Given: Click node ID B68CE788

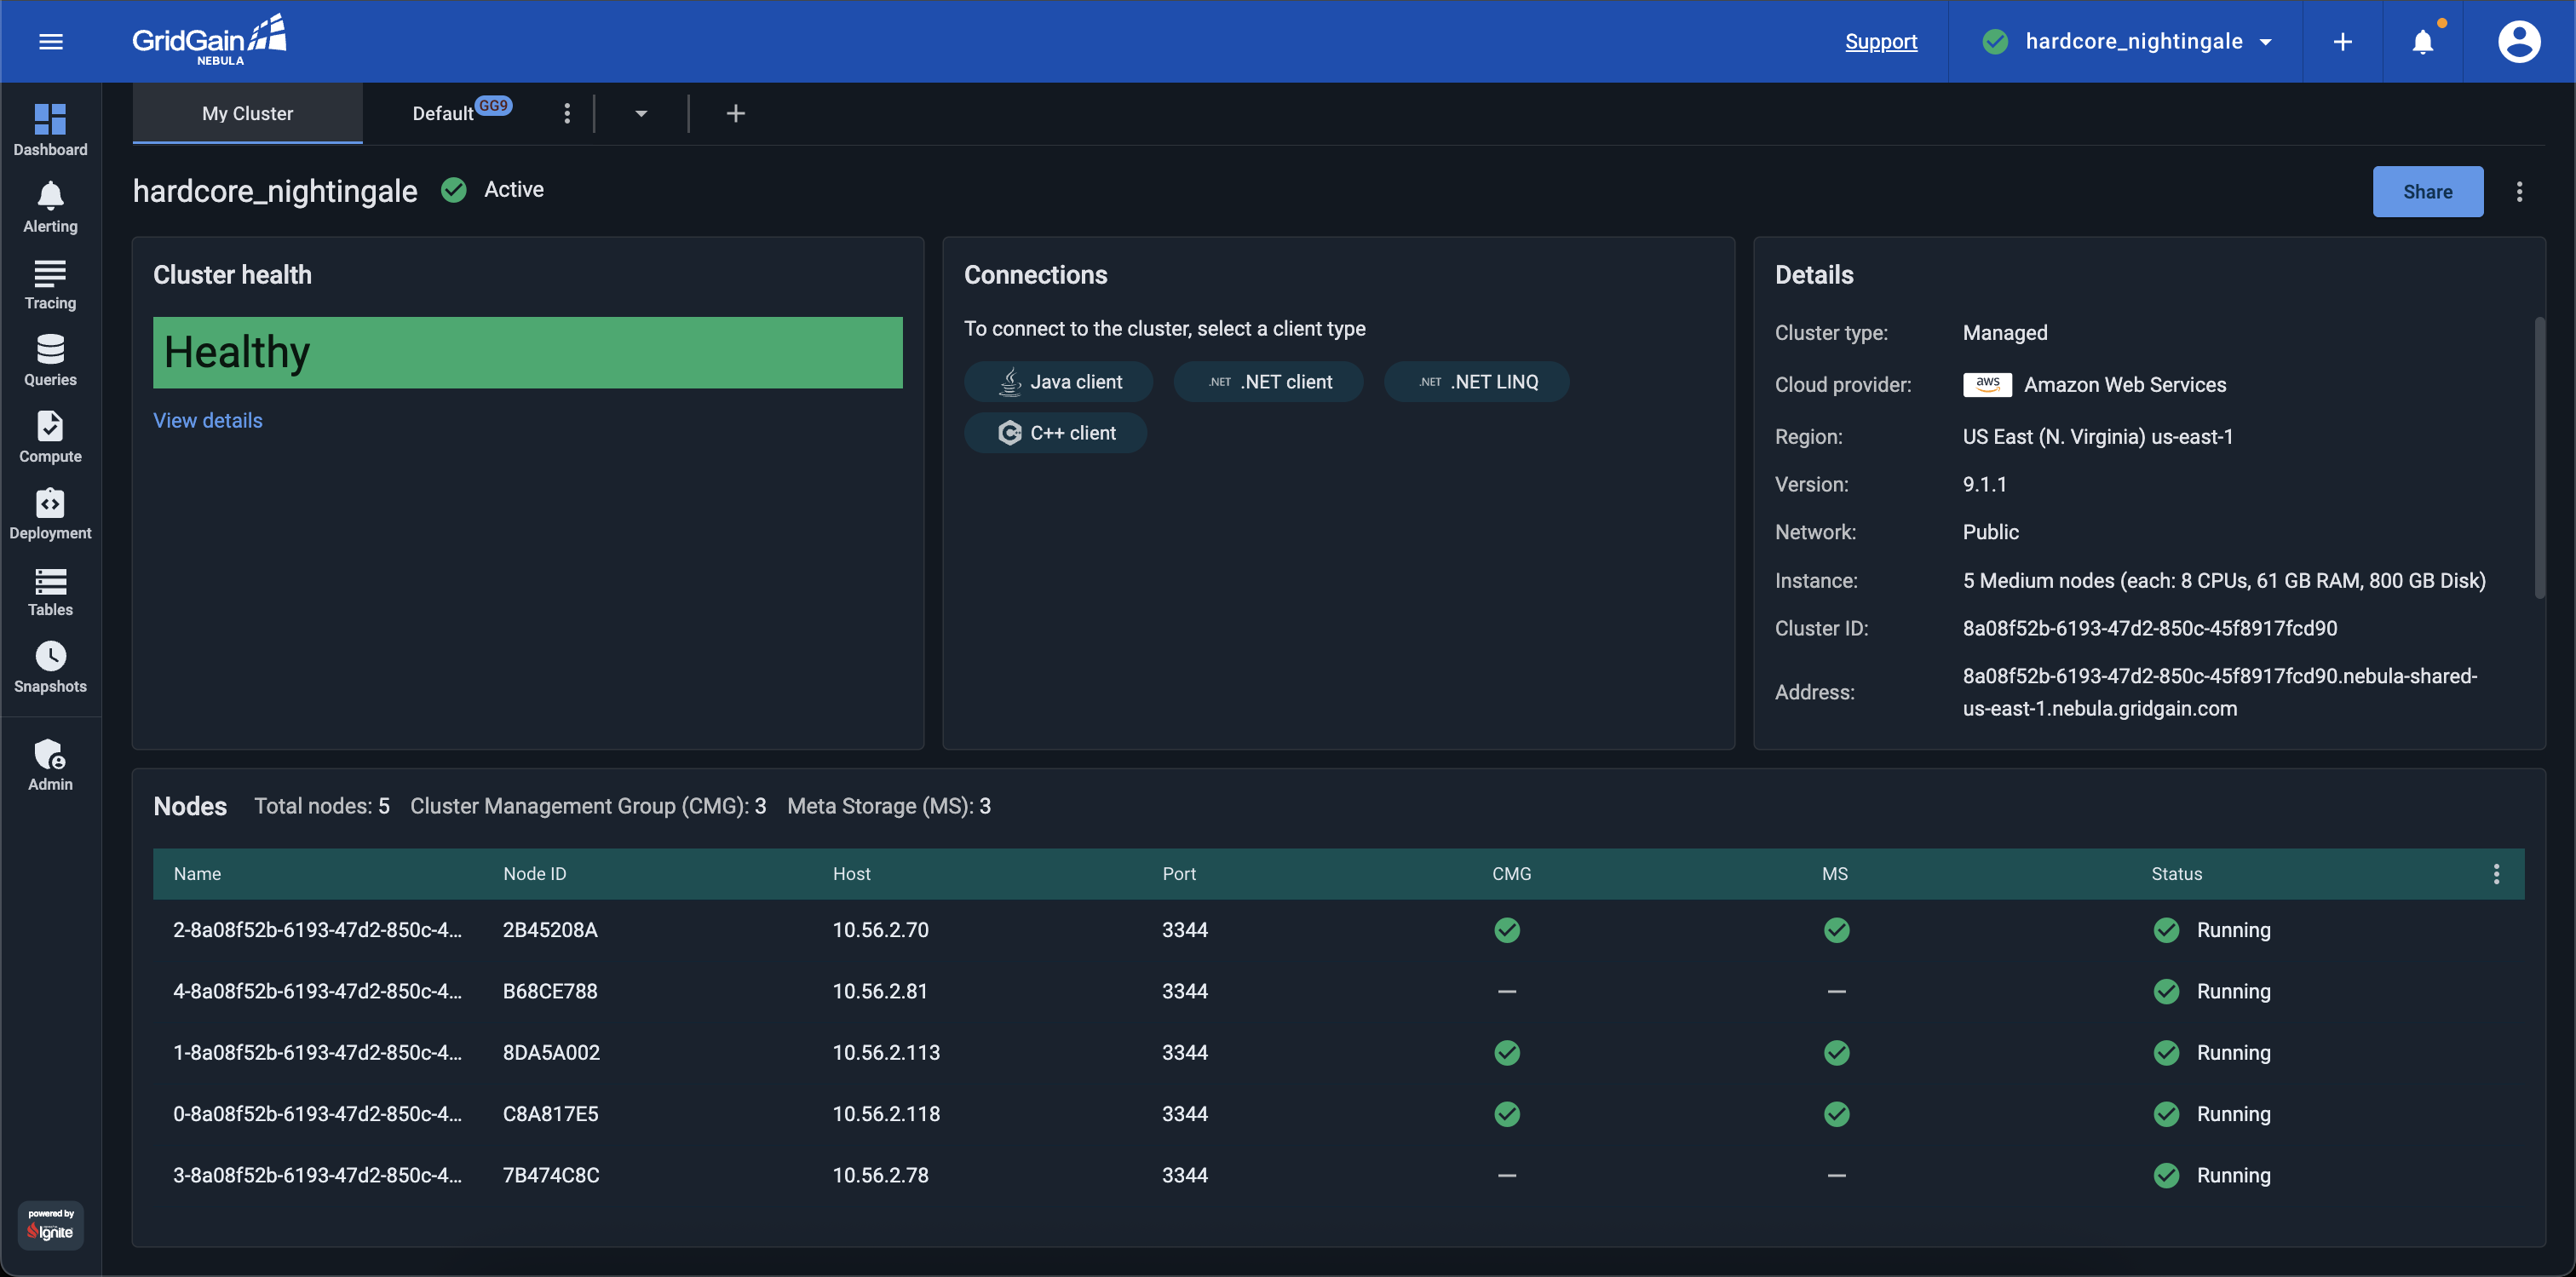Looking at the screenshot, I should click(x=550, y=991).
